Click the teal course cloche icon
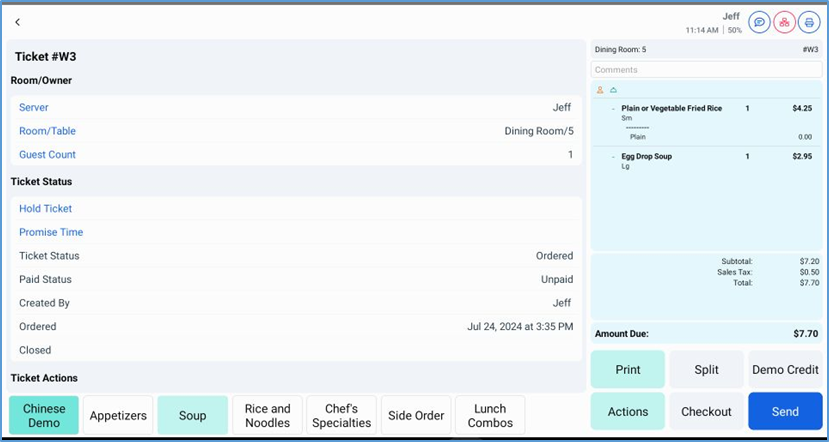 pos(613,90)
